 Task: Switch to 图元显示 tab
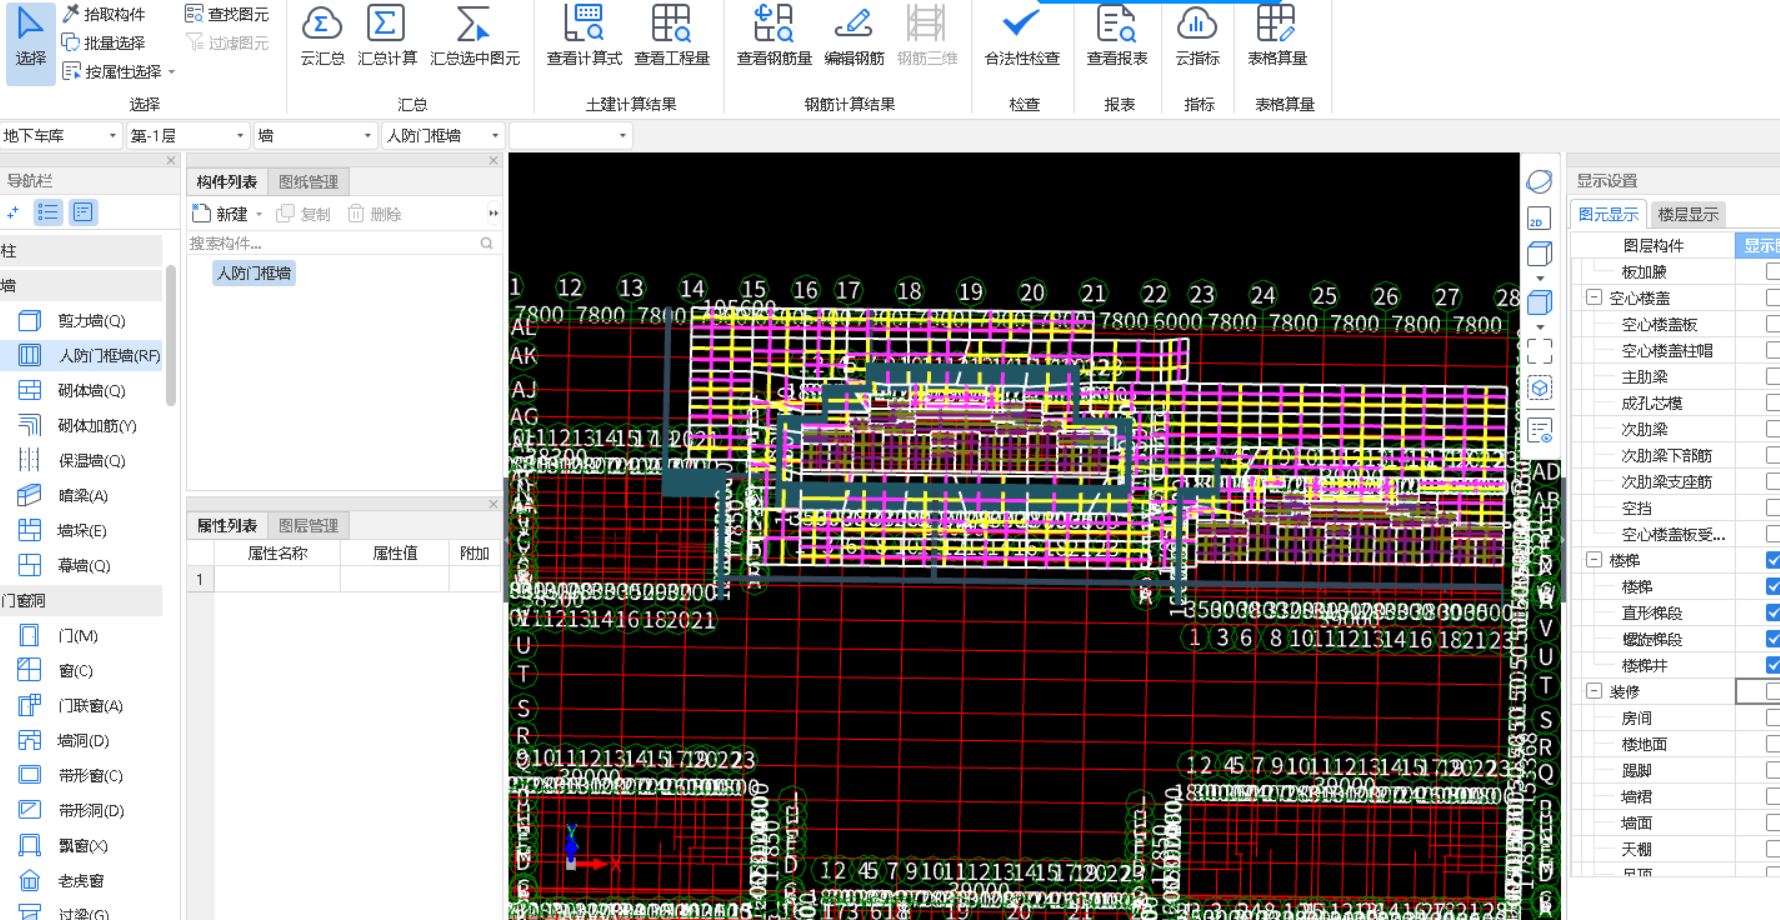click(x=1608, y=214)
